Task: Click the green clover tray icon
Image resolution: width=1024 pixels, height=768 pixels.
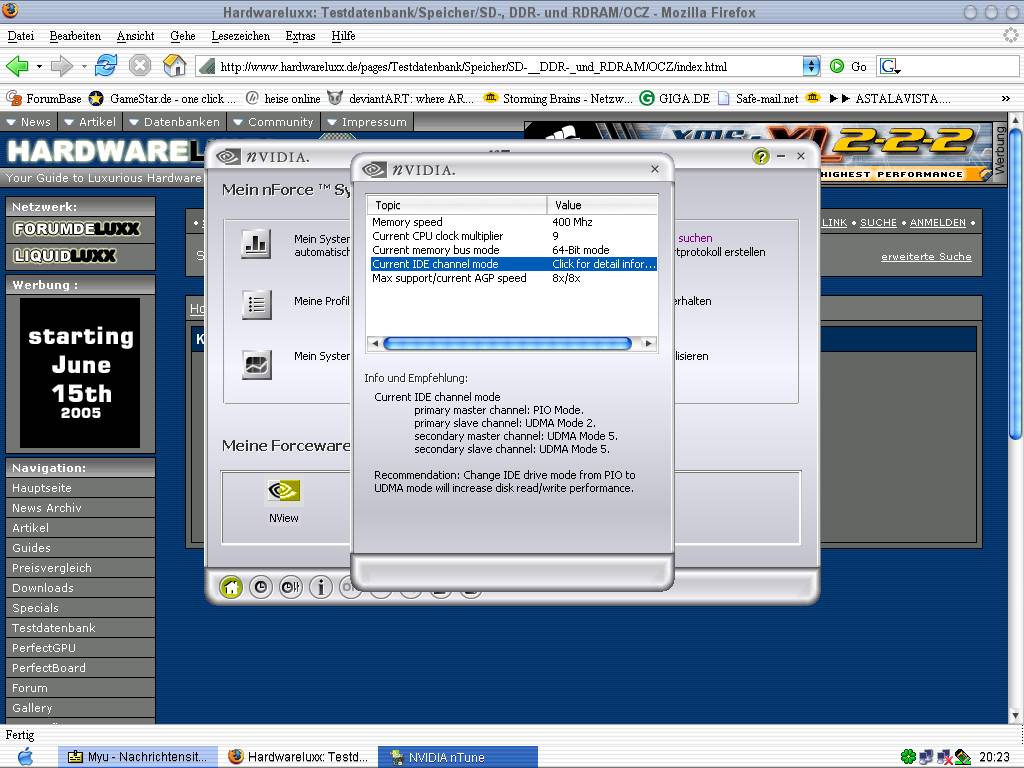Action: click(908, 757)
